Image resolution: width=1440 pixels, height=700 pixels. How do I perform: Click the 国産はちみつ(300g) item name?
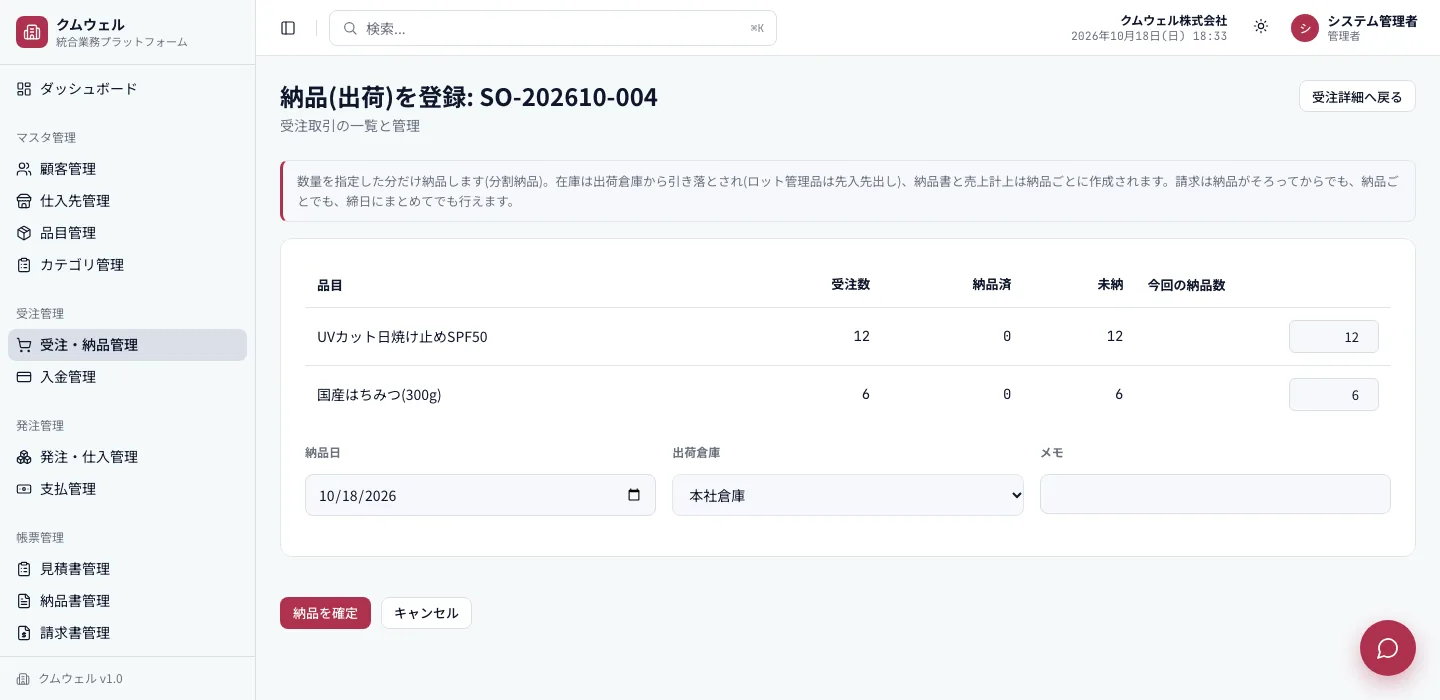coord(379,395)
